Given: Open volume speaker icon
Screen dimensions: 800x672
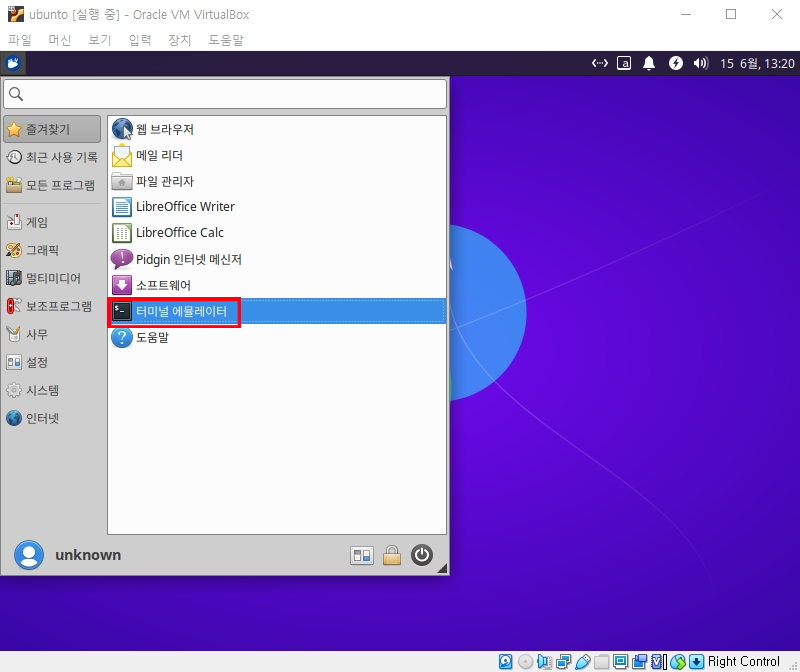Looking at the screenshot, I should tap(701, 63).
